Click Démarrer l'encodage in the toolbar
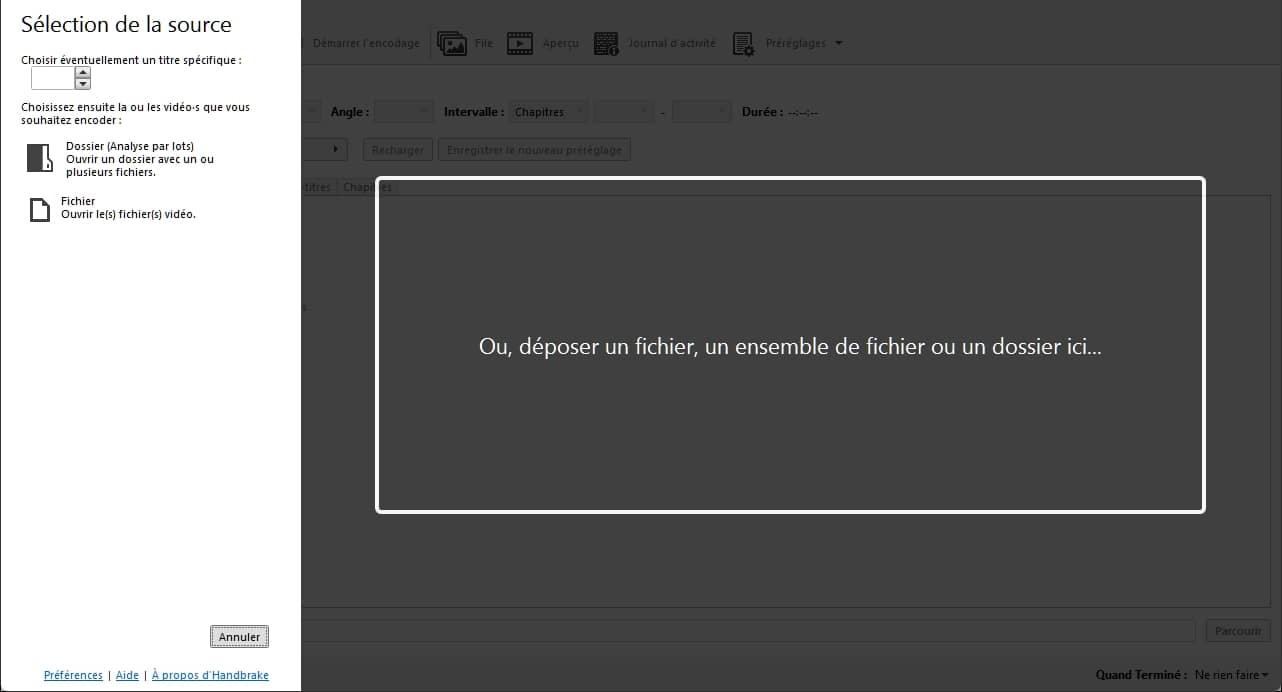The image size is (1282, 692). pos(365,44)
